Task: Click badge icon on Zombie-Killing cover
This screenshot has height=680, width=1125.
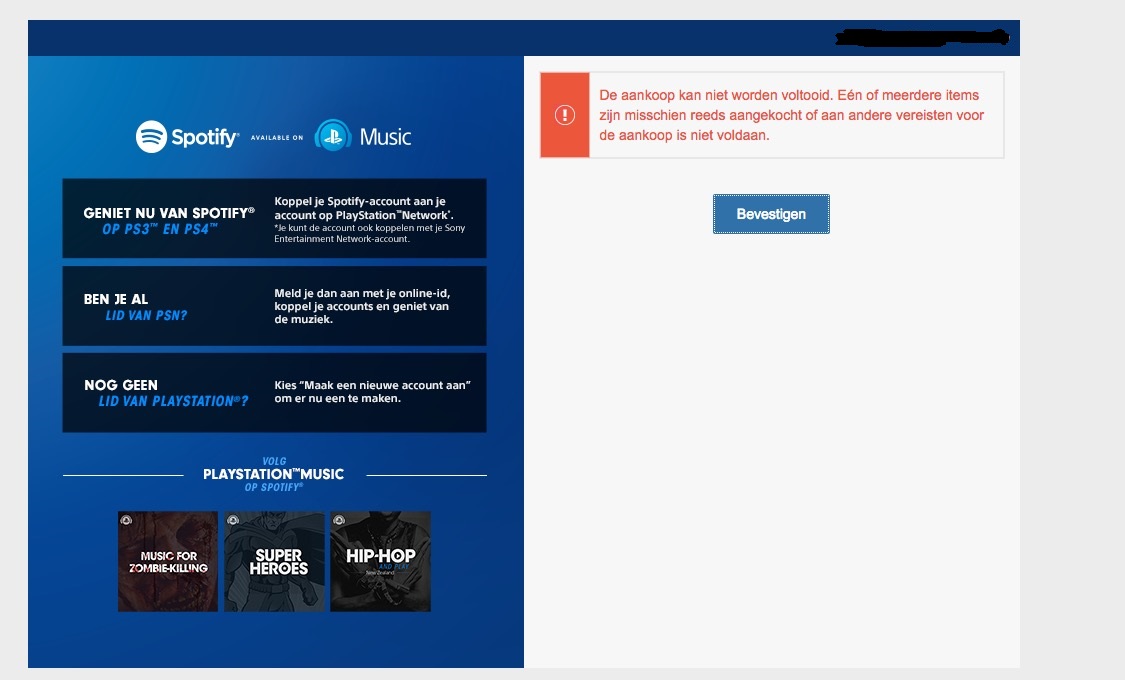Action: [x=126, y=519]
